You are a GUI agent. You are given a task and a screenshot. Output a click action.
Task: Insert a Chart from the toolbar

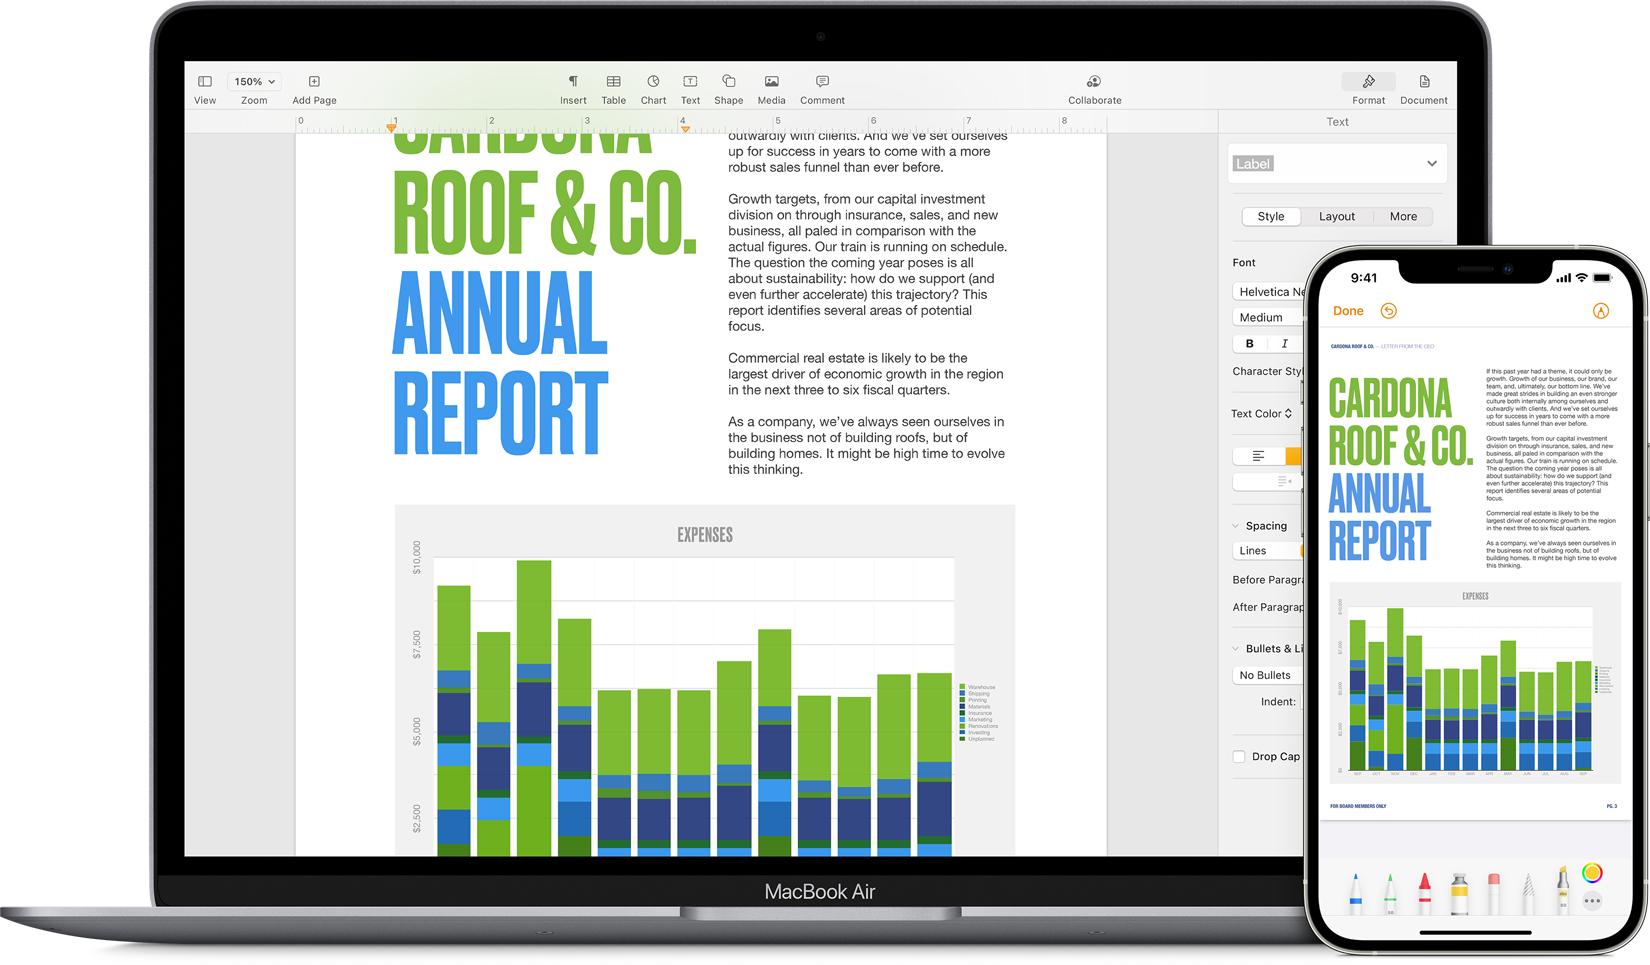click(653, 88)
